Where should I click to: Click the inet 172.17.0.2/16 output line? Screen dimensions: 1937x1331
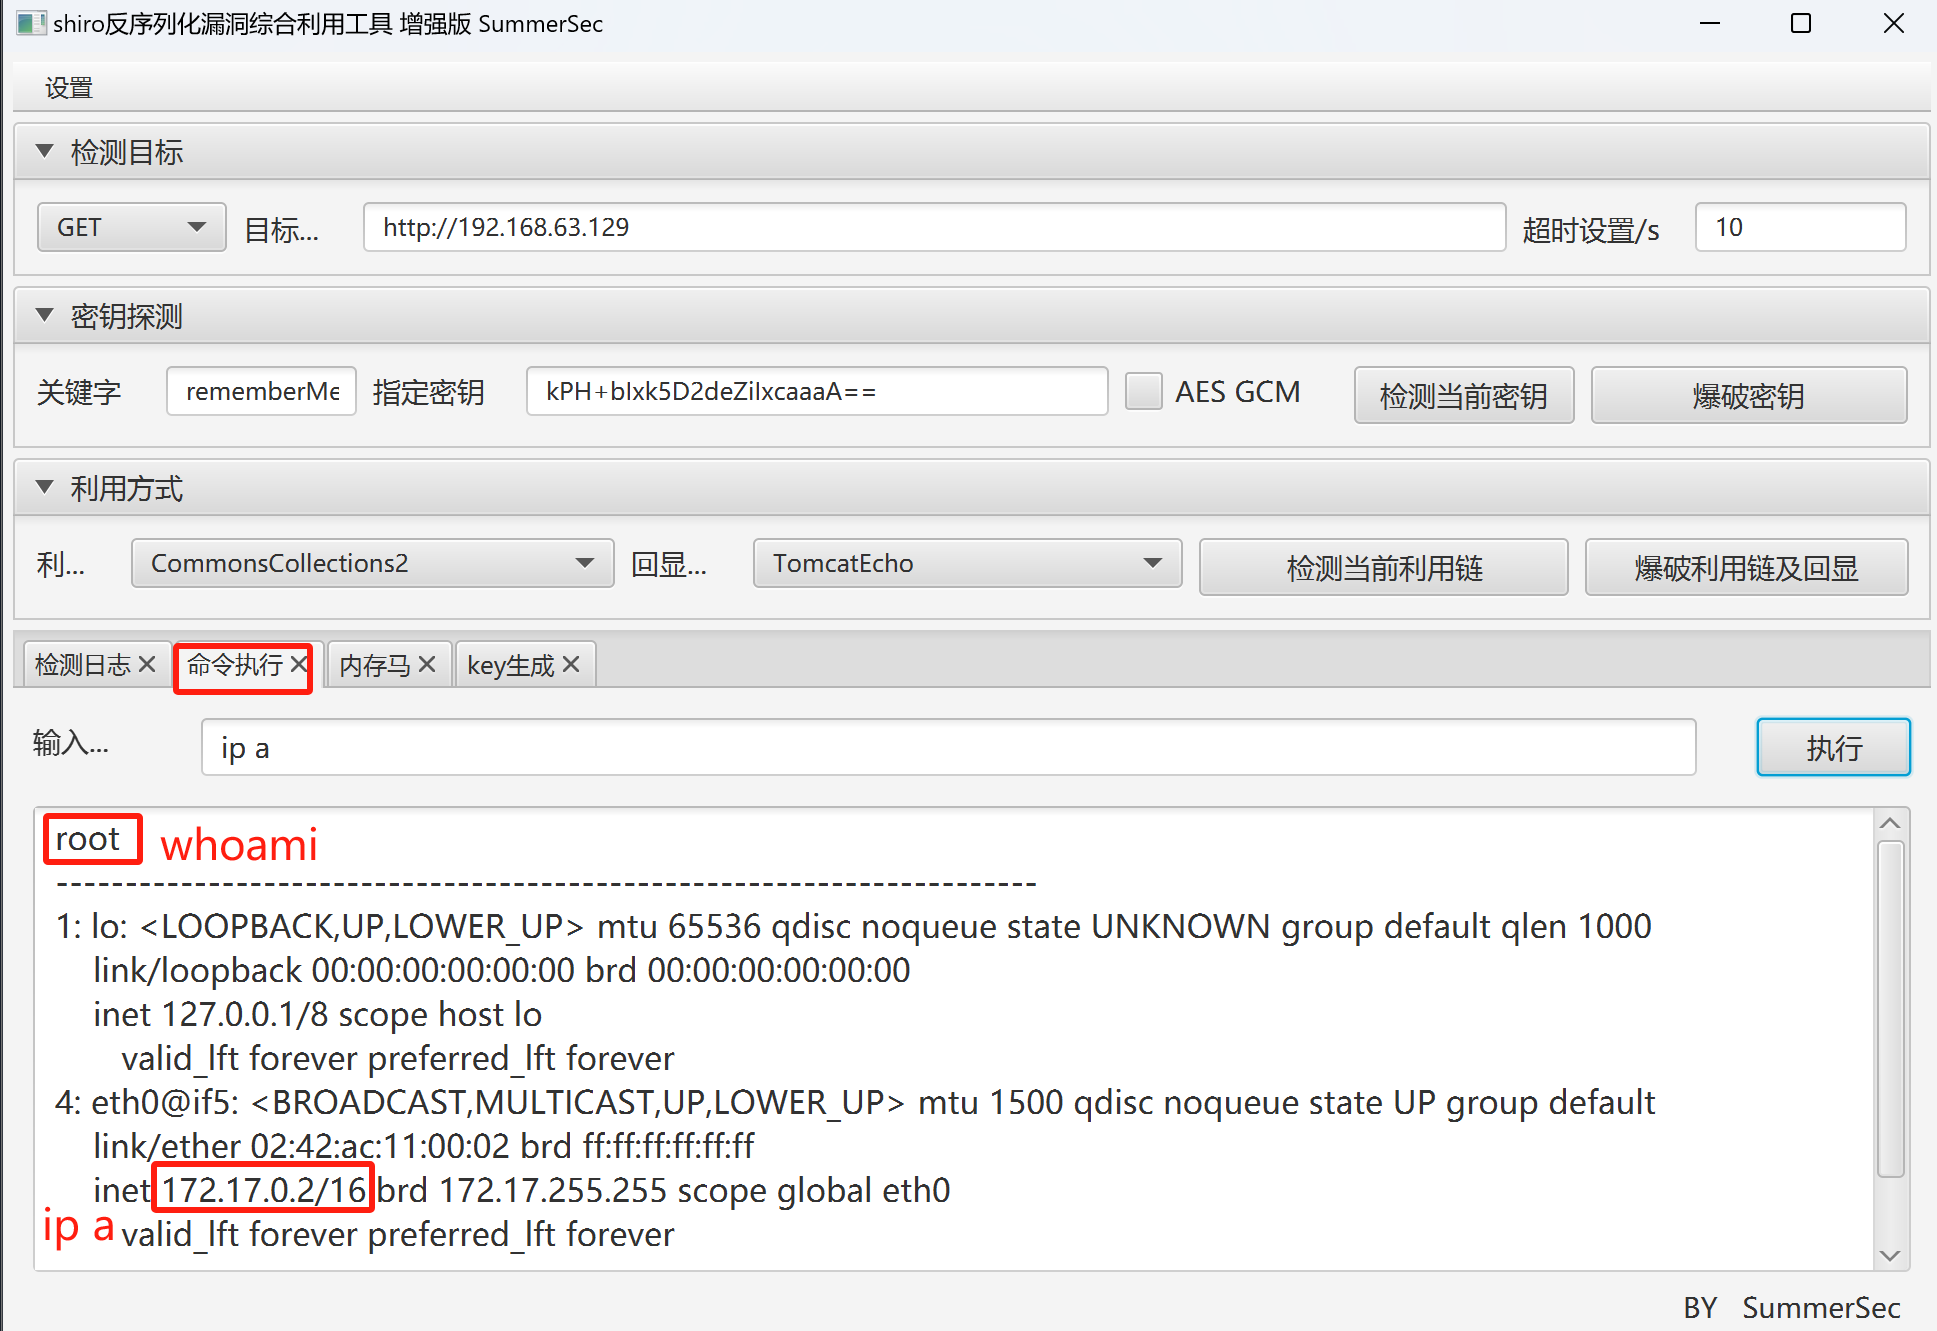pos(522,1190)
